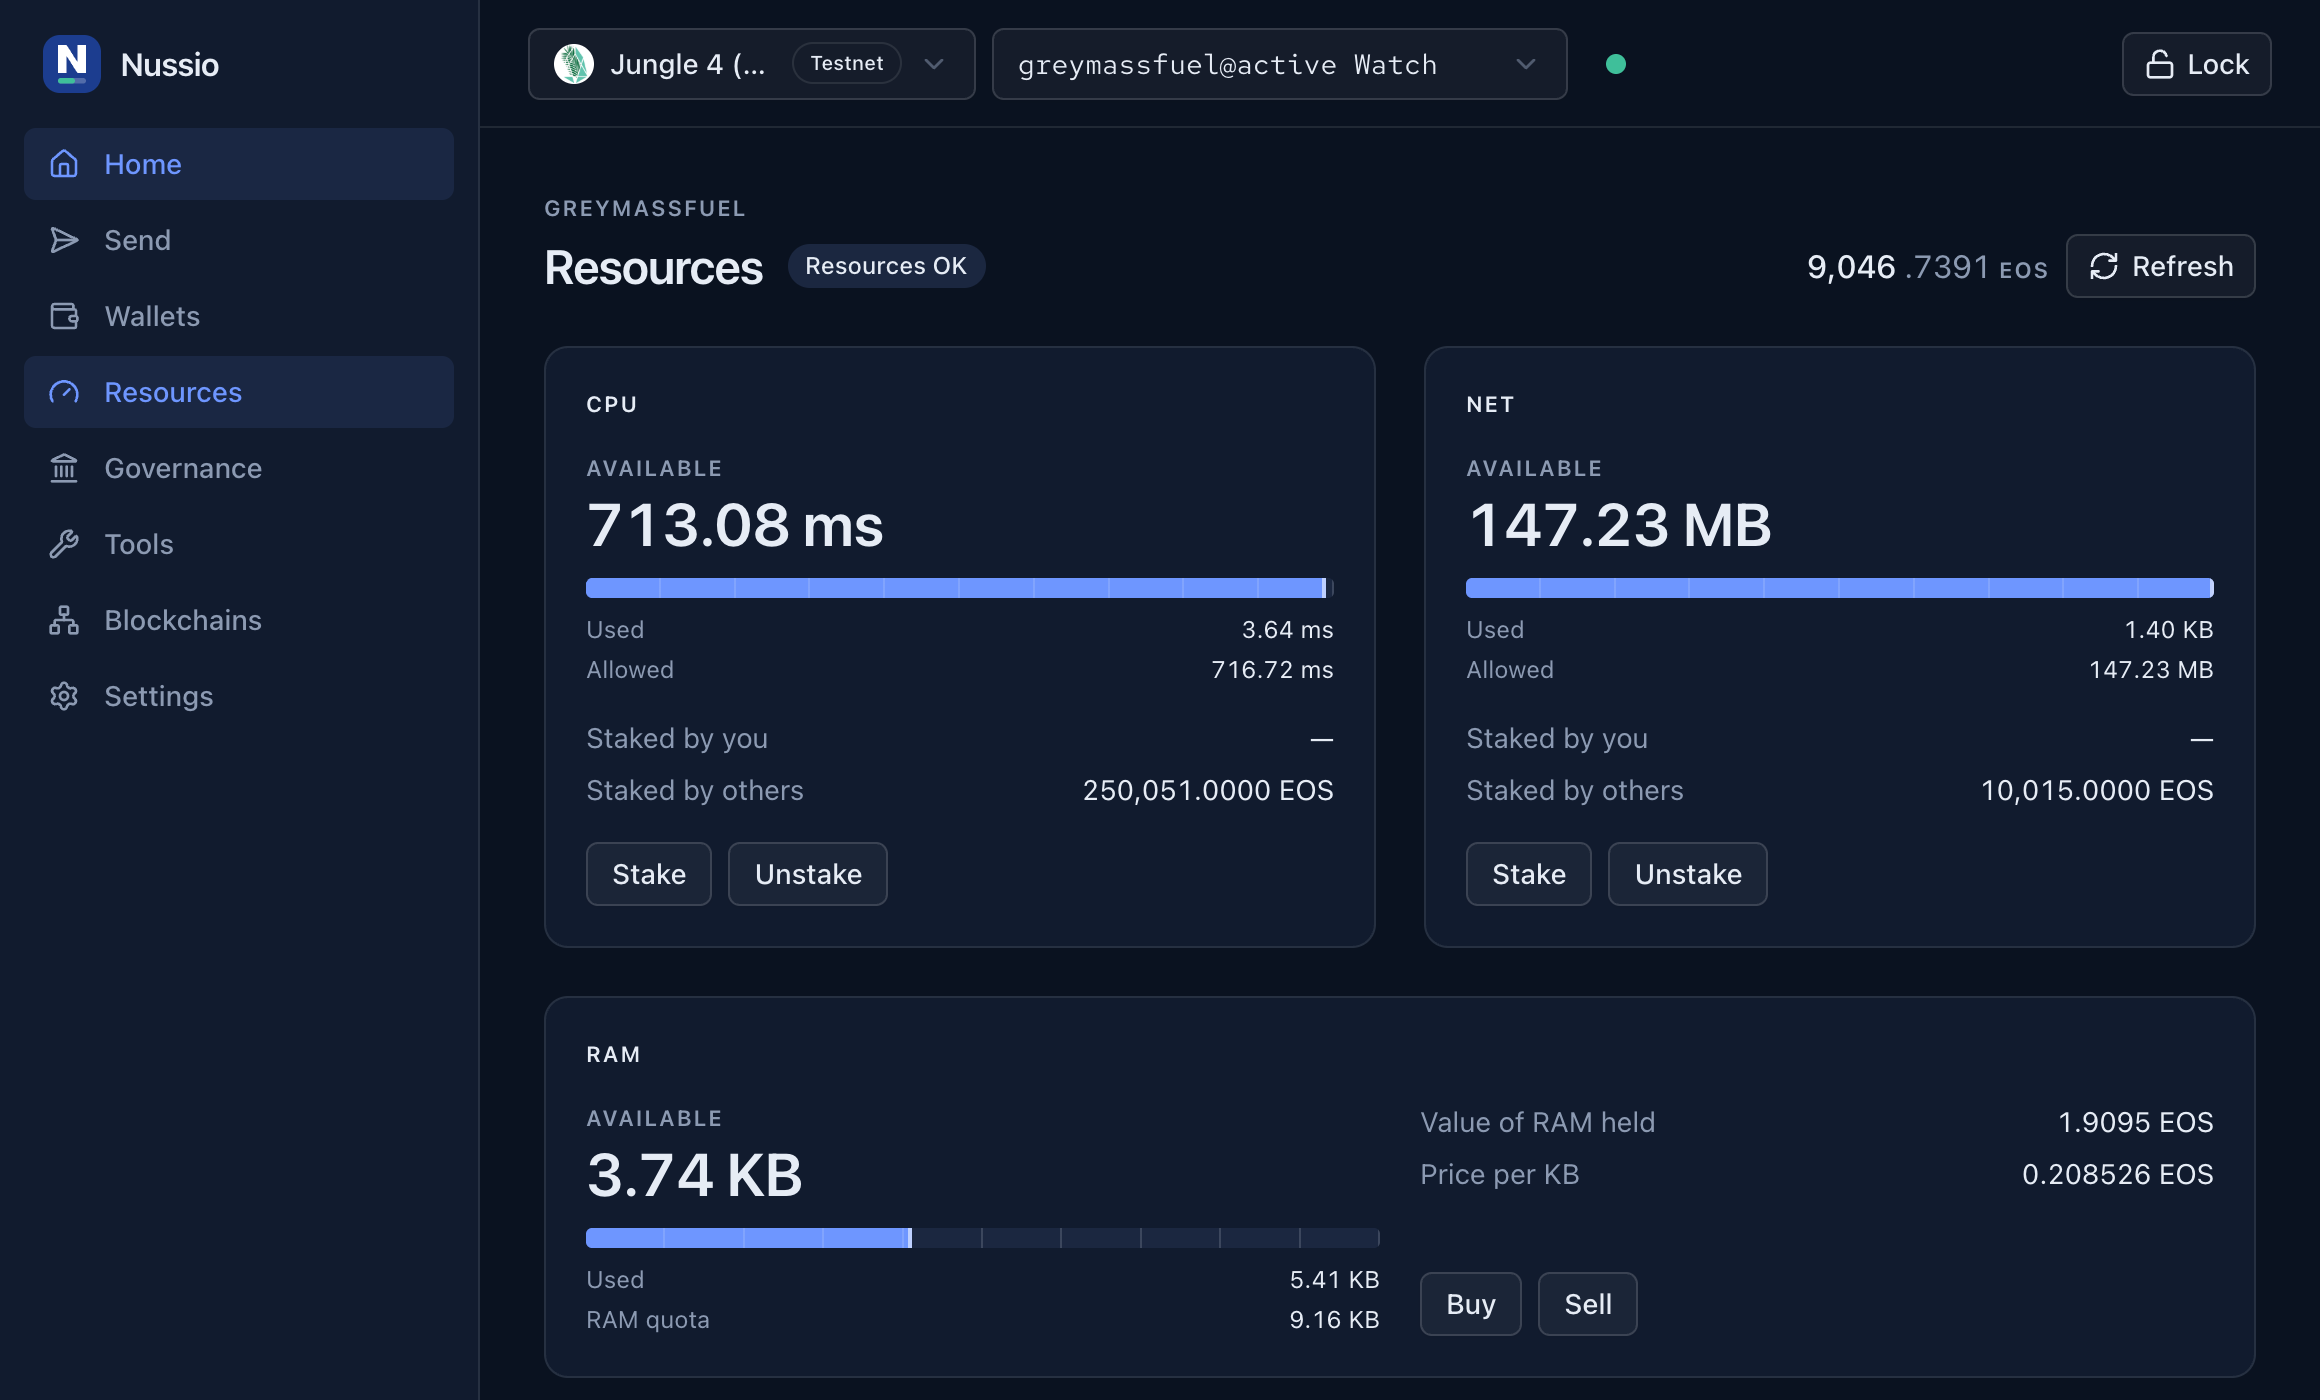The height and width of the screenshot is (1400, 2320).
Task: Click the 716.72 ms allowed value
Action: 1272,670
